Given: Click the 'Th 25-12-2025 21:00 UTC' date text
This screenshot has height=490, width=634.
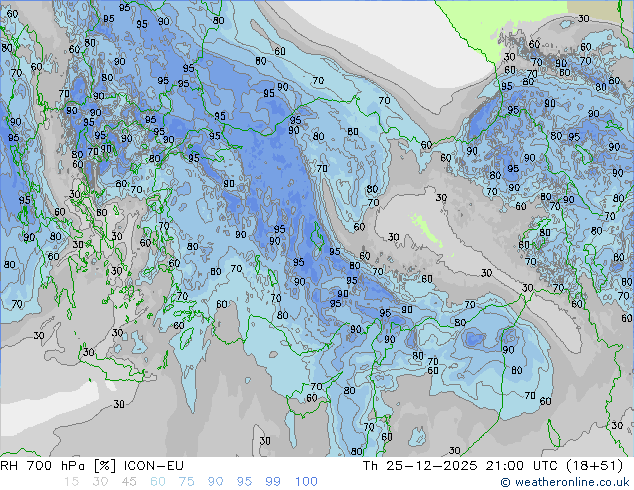Looking at the screenshot, I should point(462,466).
